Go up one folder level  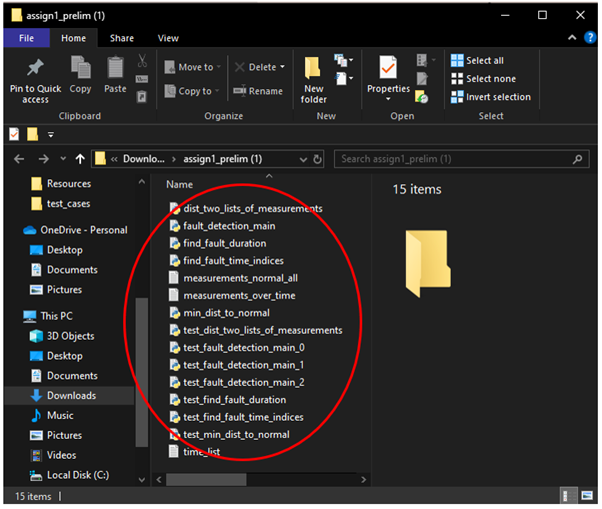80,159
